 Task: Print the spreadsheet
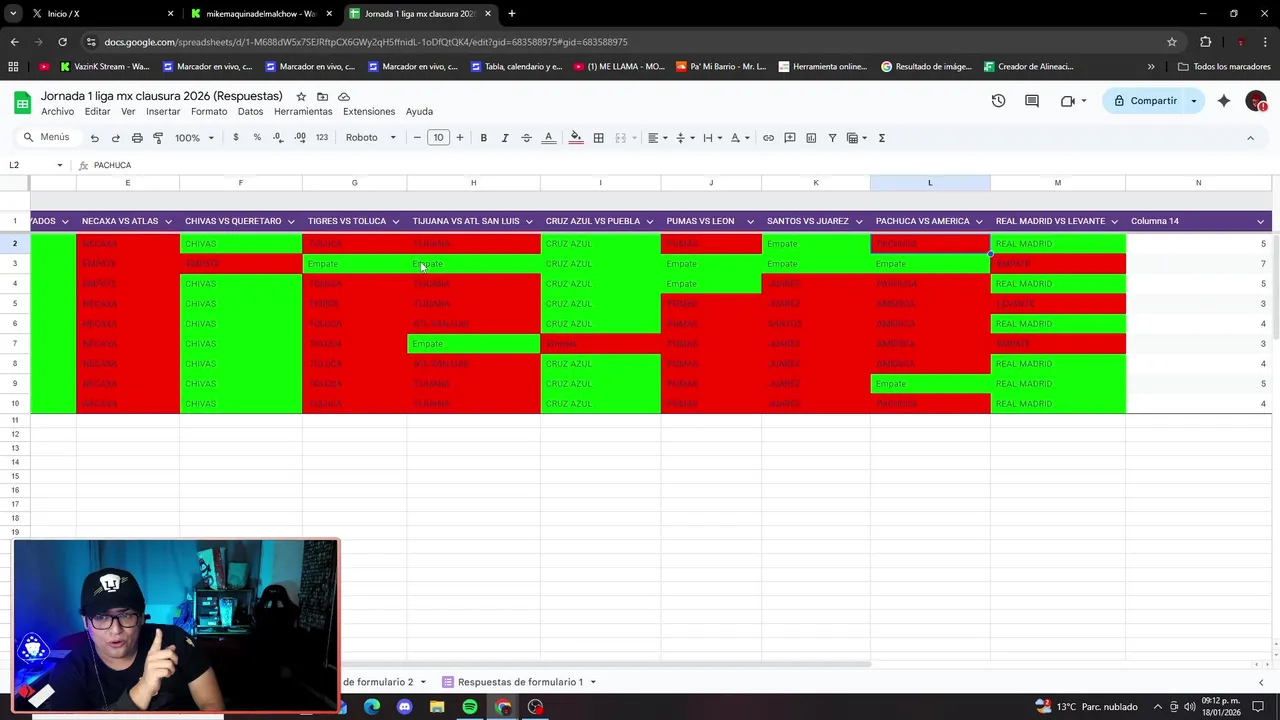[x=137, y=138]
